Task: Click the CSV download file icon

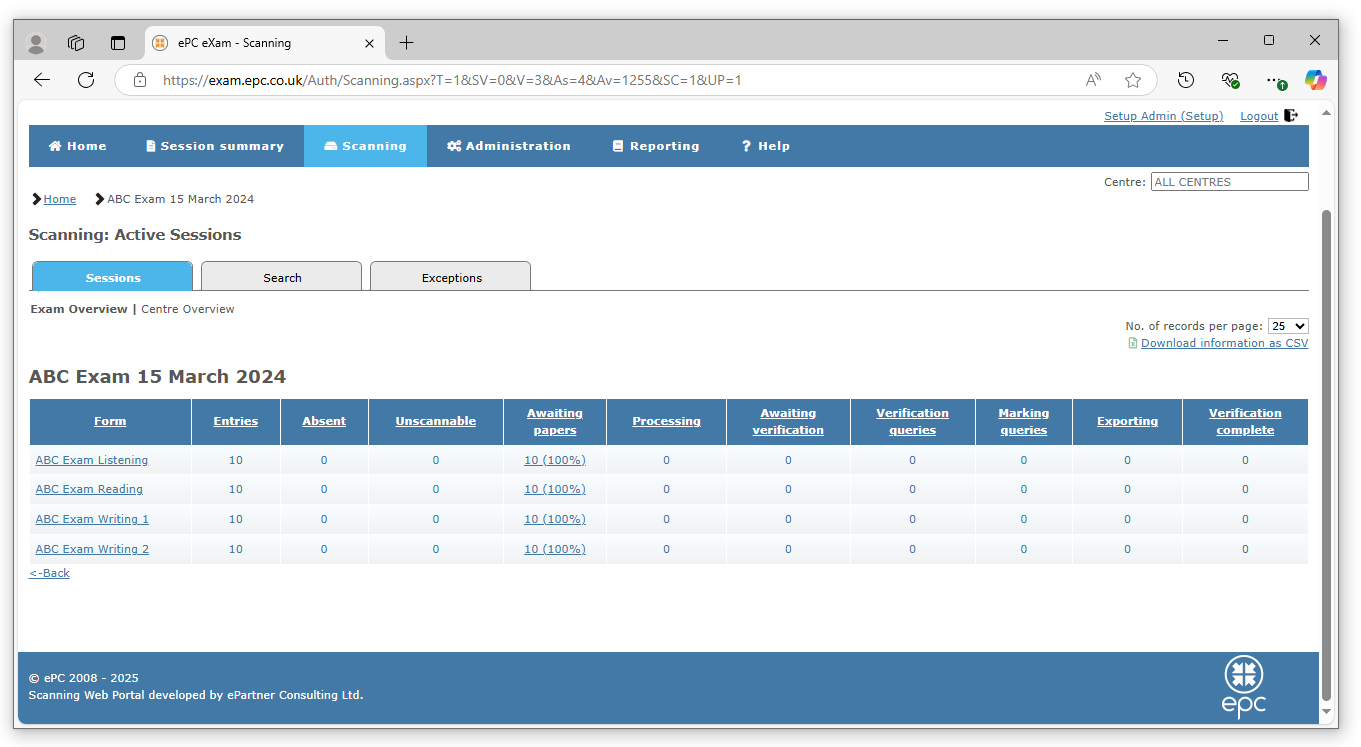Action: (1133, 343)
